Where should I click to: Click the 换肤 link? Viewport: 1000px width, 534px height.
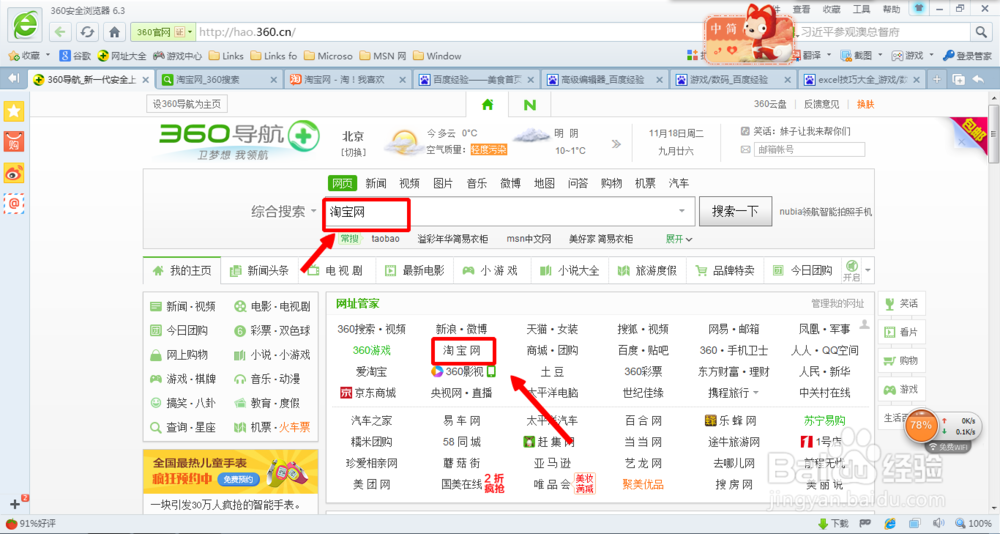pos(865,104)
